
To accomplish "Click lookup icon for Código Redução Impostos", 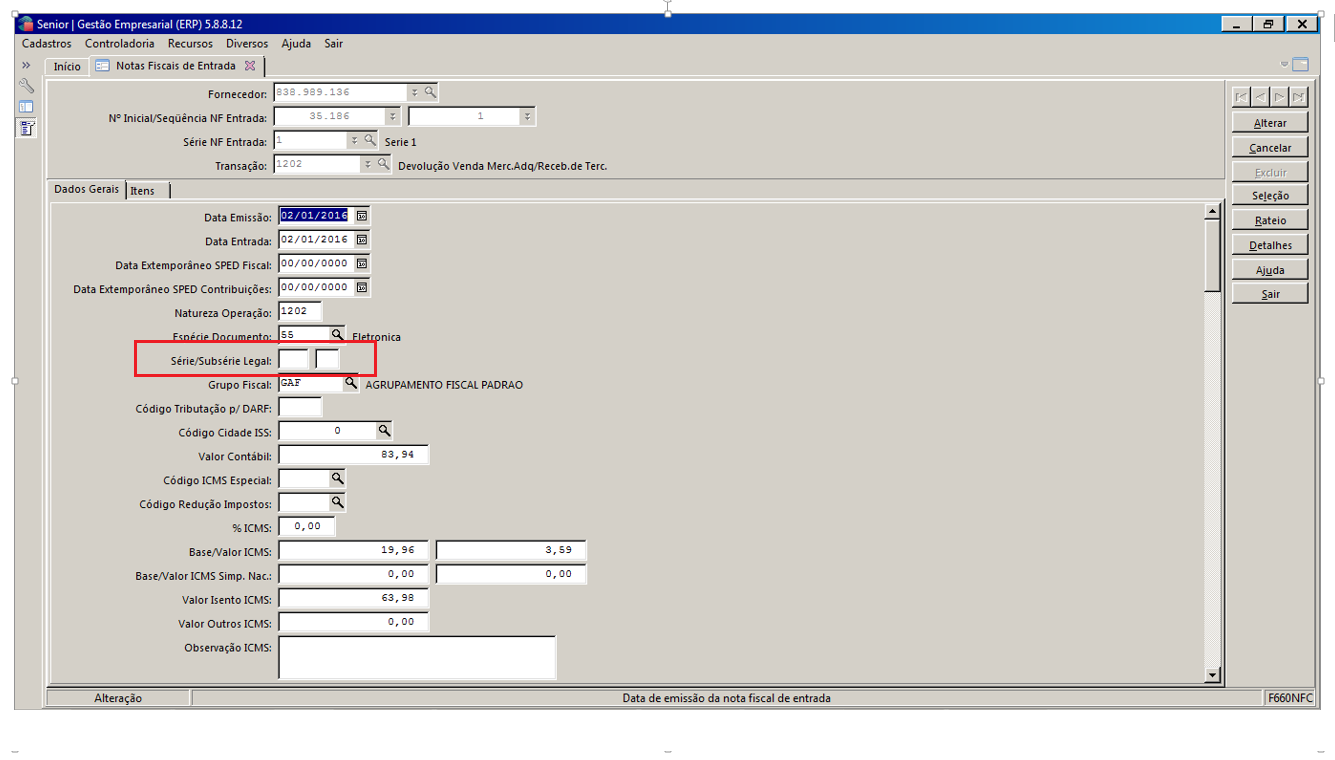I will tap(338, 503).
